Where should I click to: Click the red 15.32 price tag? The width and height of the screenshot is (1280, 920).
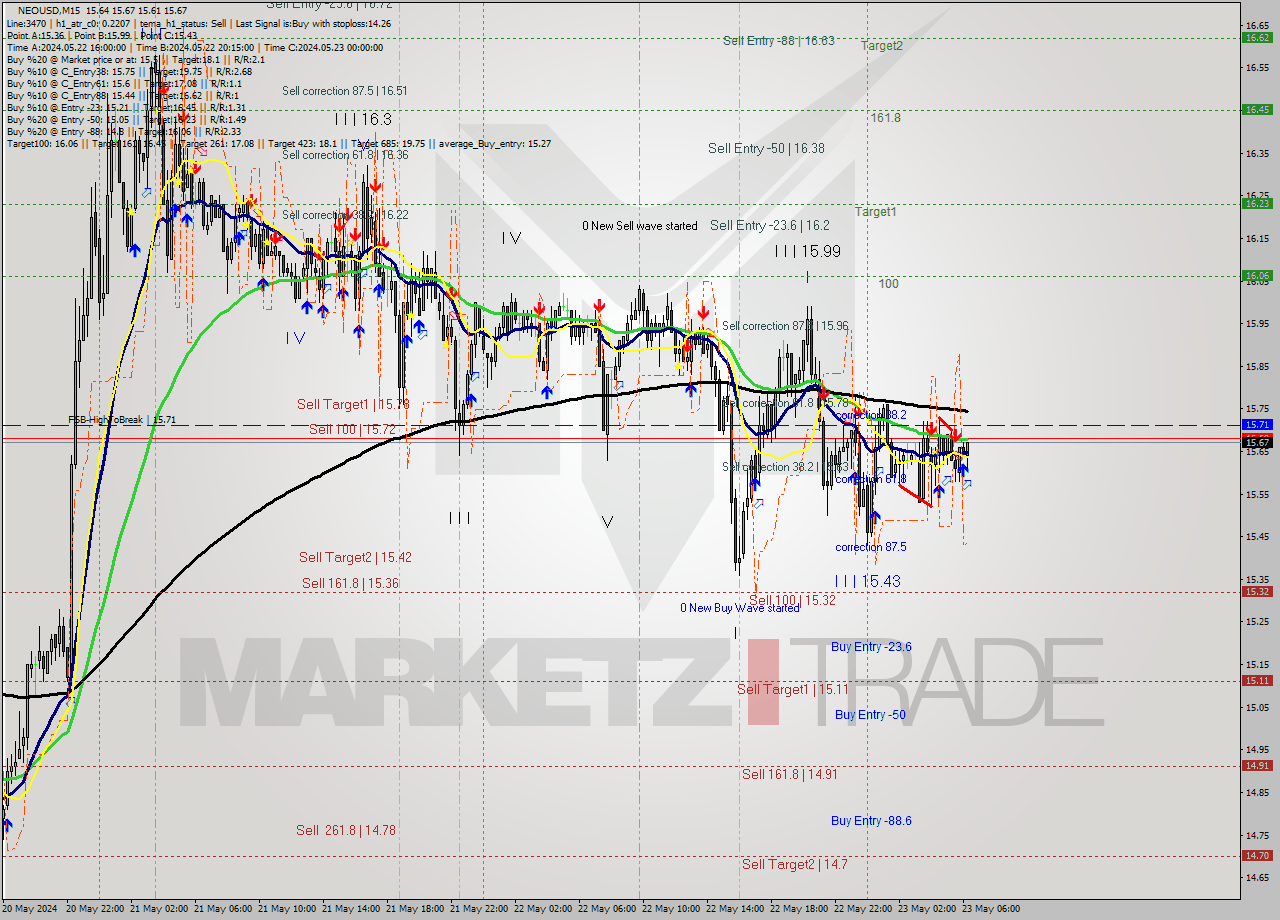pos(1256,591)
